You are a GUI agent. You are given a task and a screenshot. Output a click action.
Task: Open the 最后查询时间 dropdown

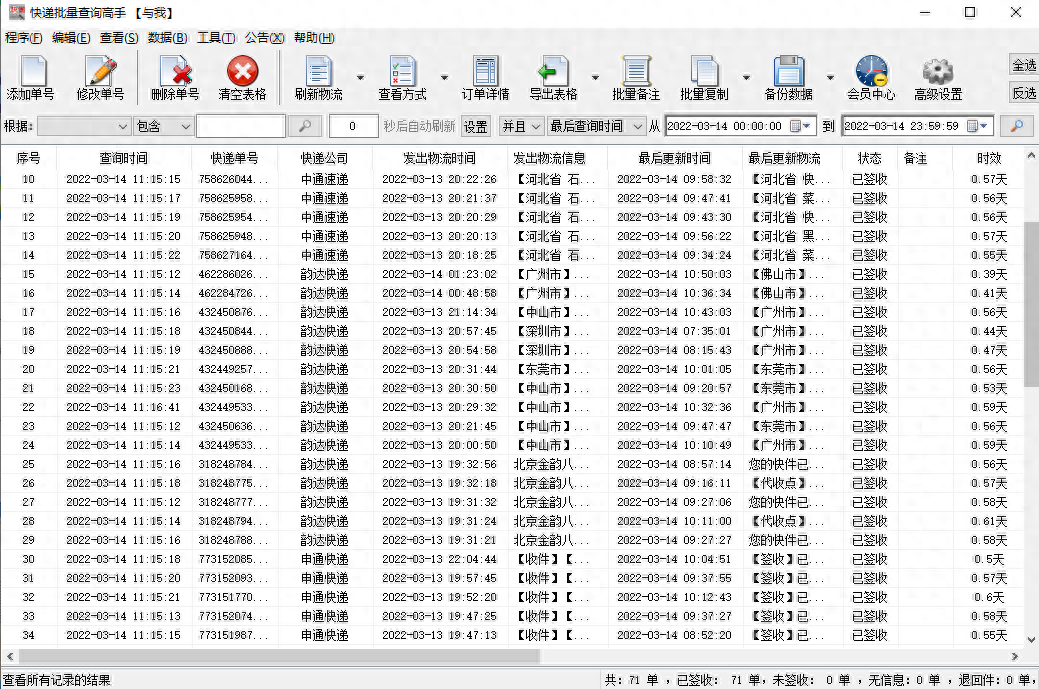pos(596,127)
